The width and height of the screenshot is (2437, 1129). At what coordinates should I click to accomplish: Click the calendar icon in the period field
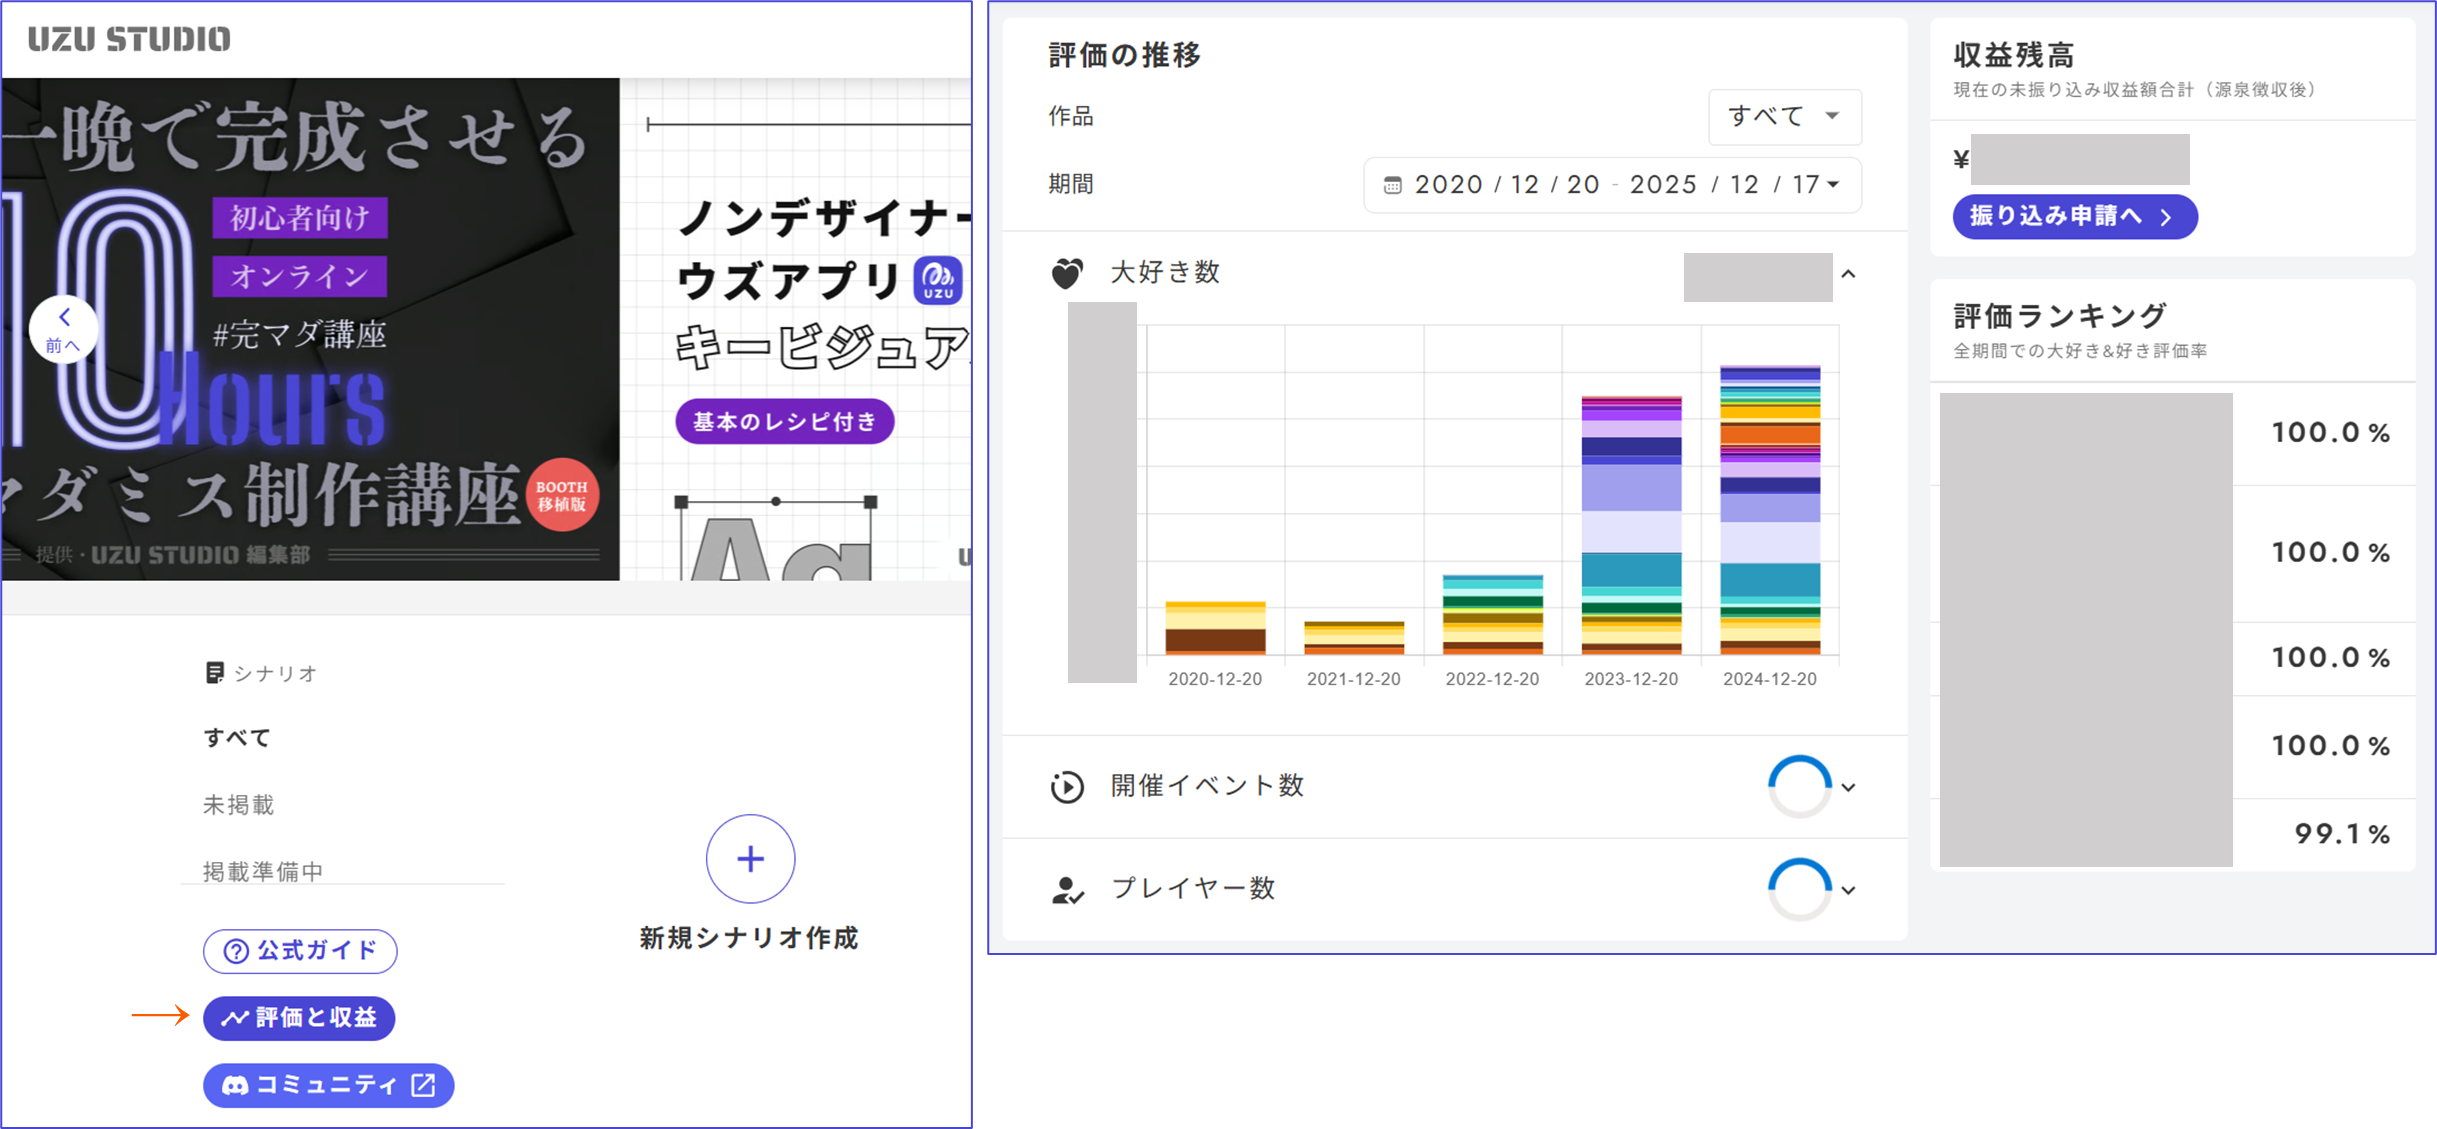point(1392,185)
